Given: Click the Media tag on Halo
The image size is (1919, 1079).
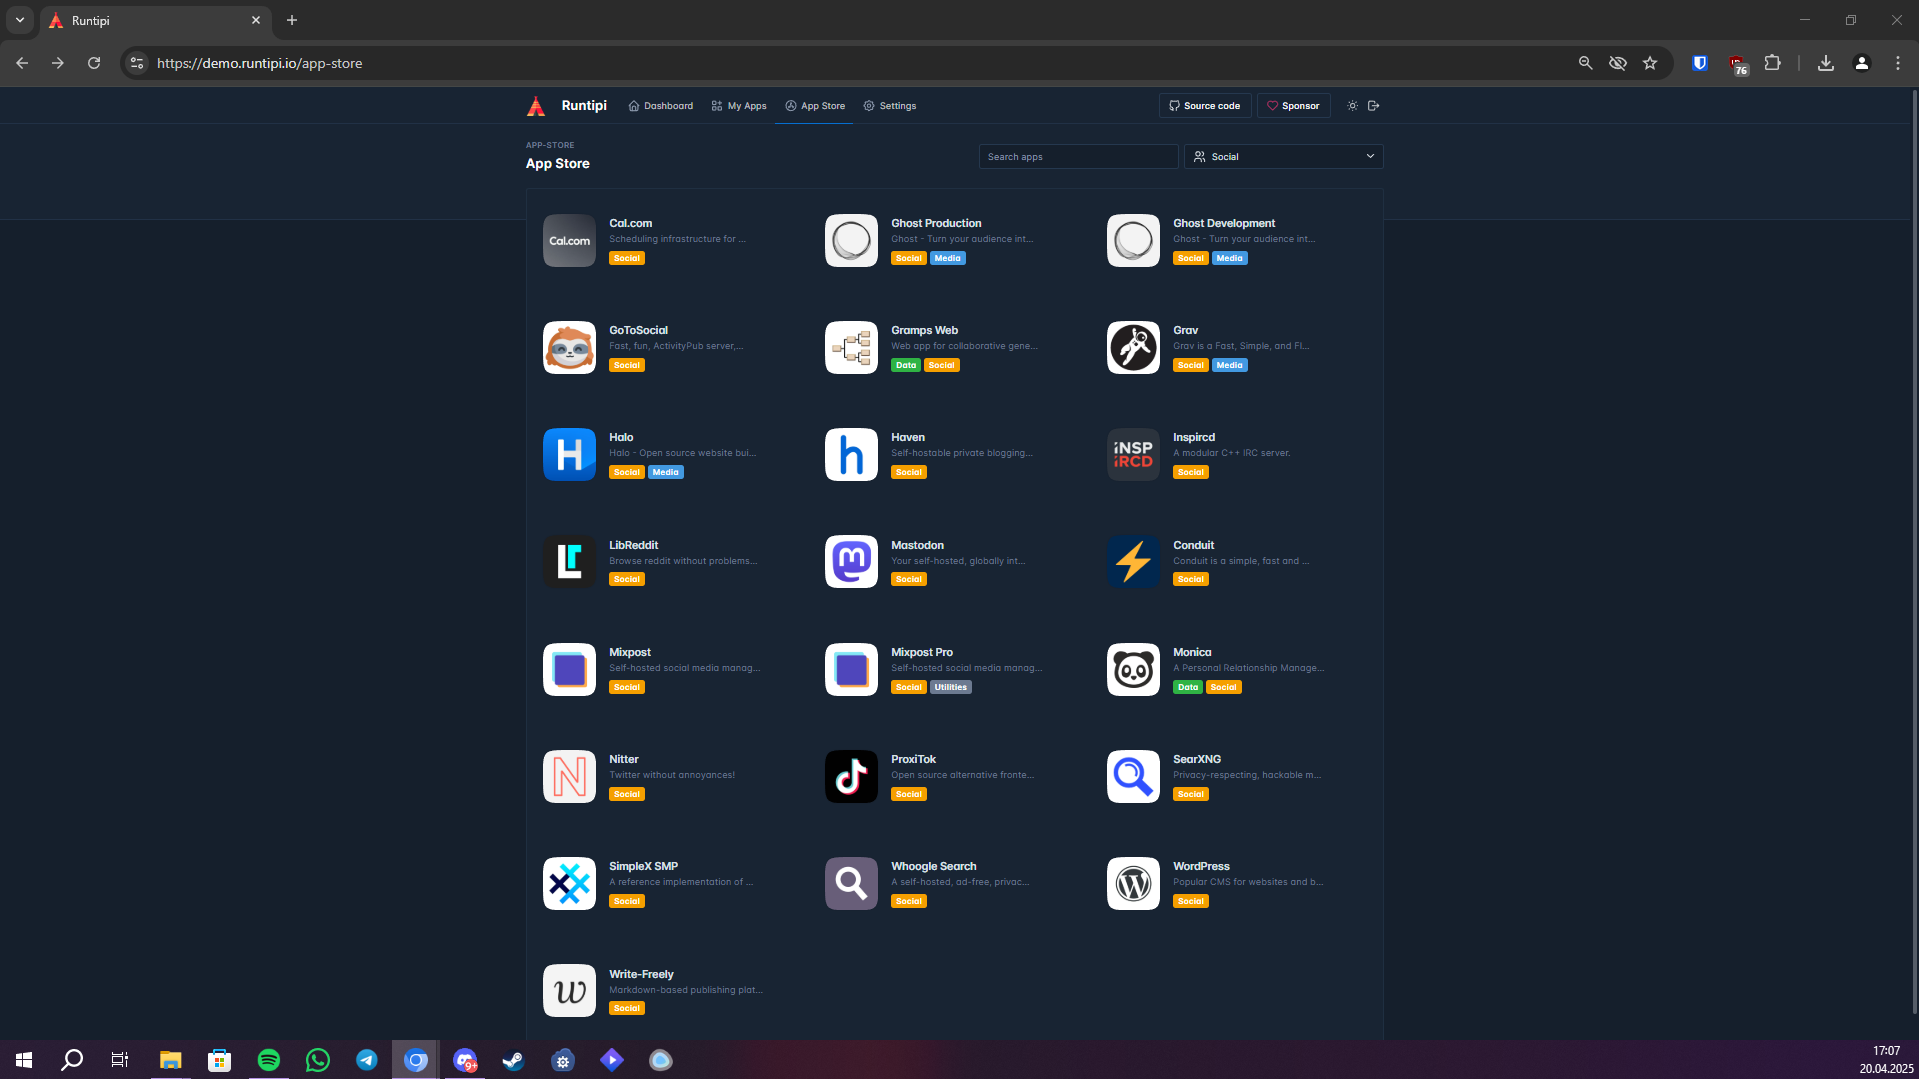Looking at the screenshot, I should [x=665, y=472].
